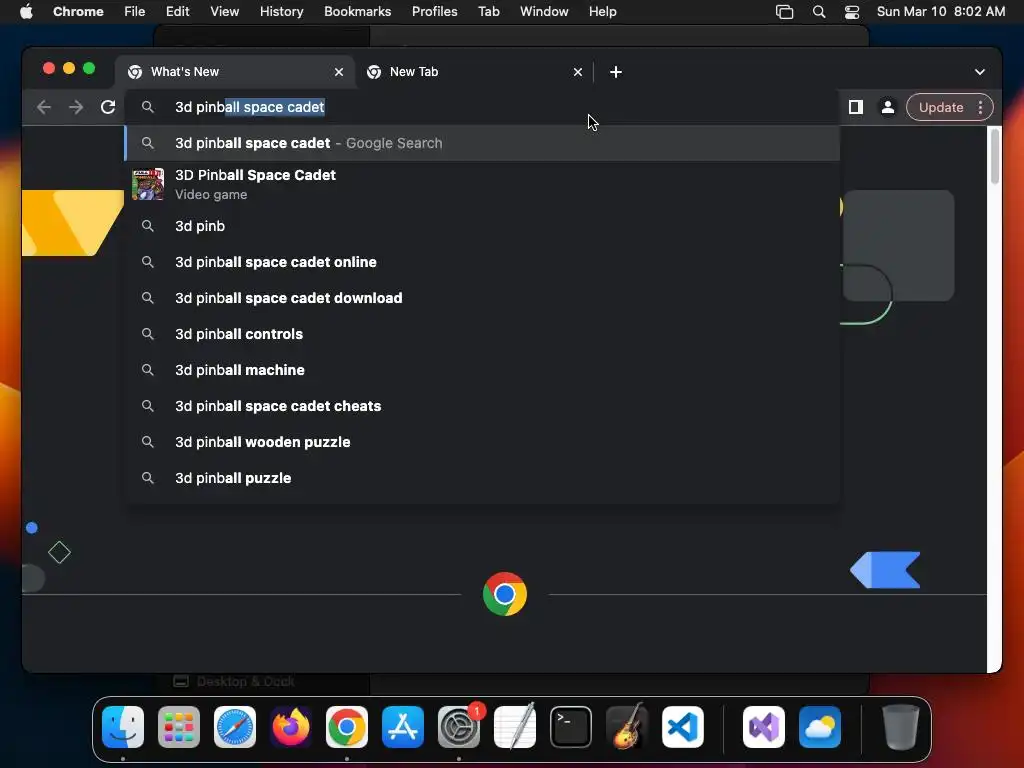
Task: Open the Bookmarks menu
Action: 357,12
